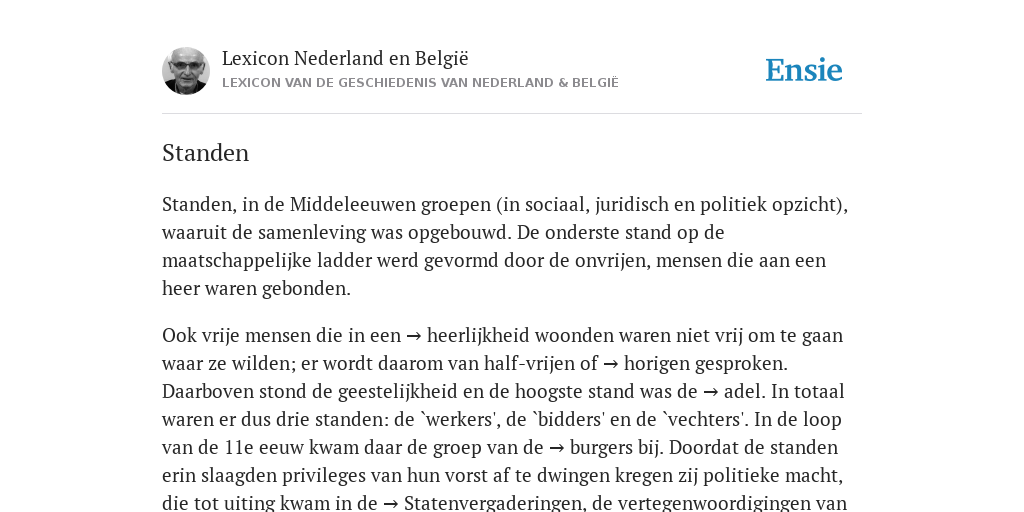Viewport: 1024px width, 512px height.
Task: Open Lexicon Nederland en België title
Action: 345,58
